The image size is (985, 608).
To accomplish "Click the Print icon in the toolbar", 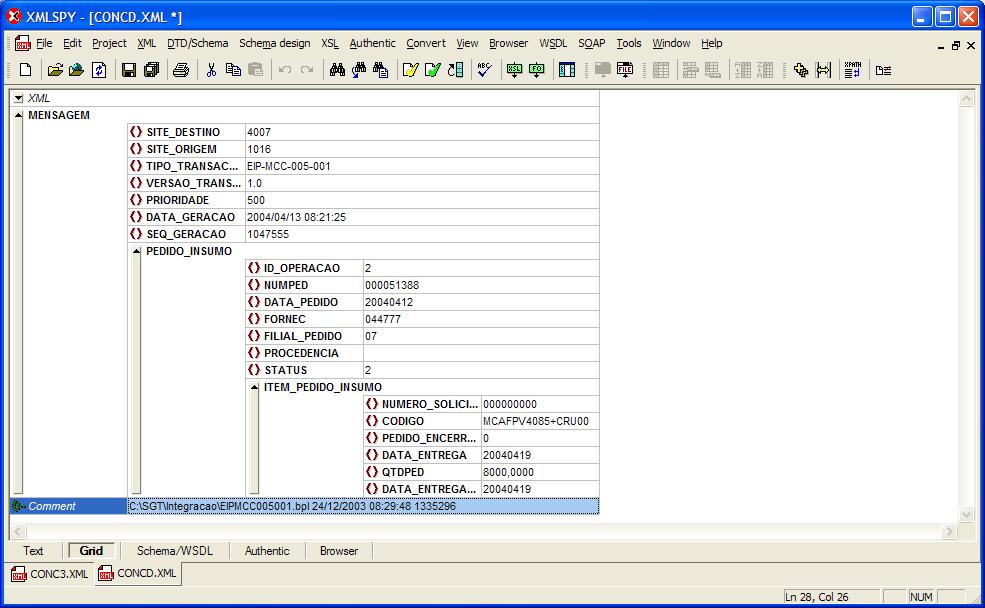I will 180,70.
